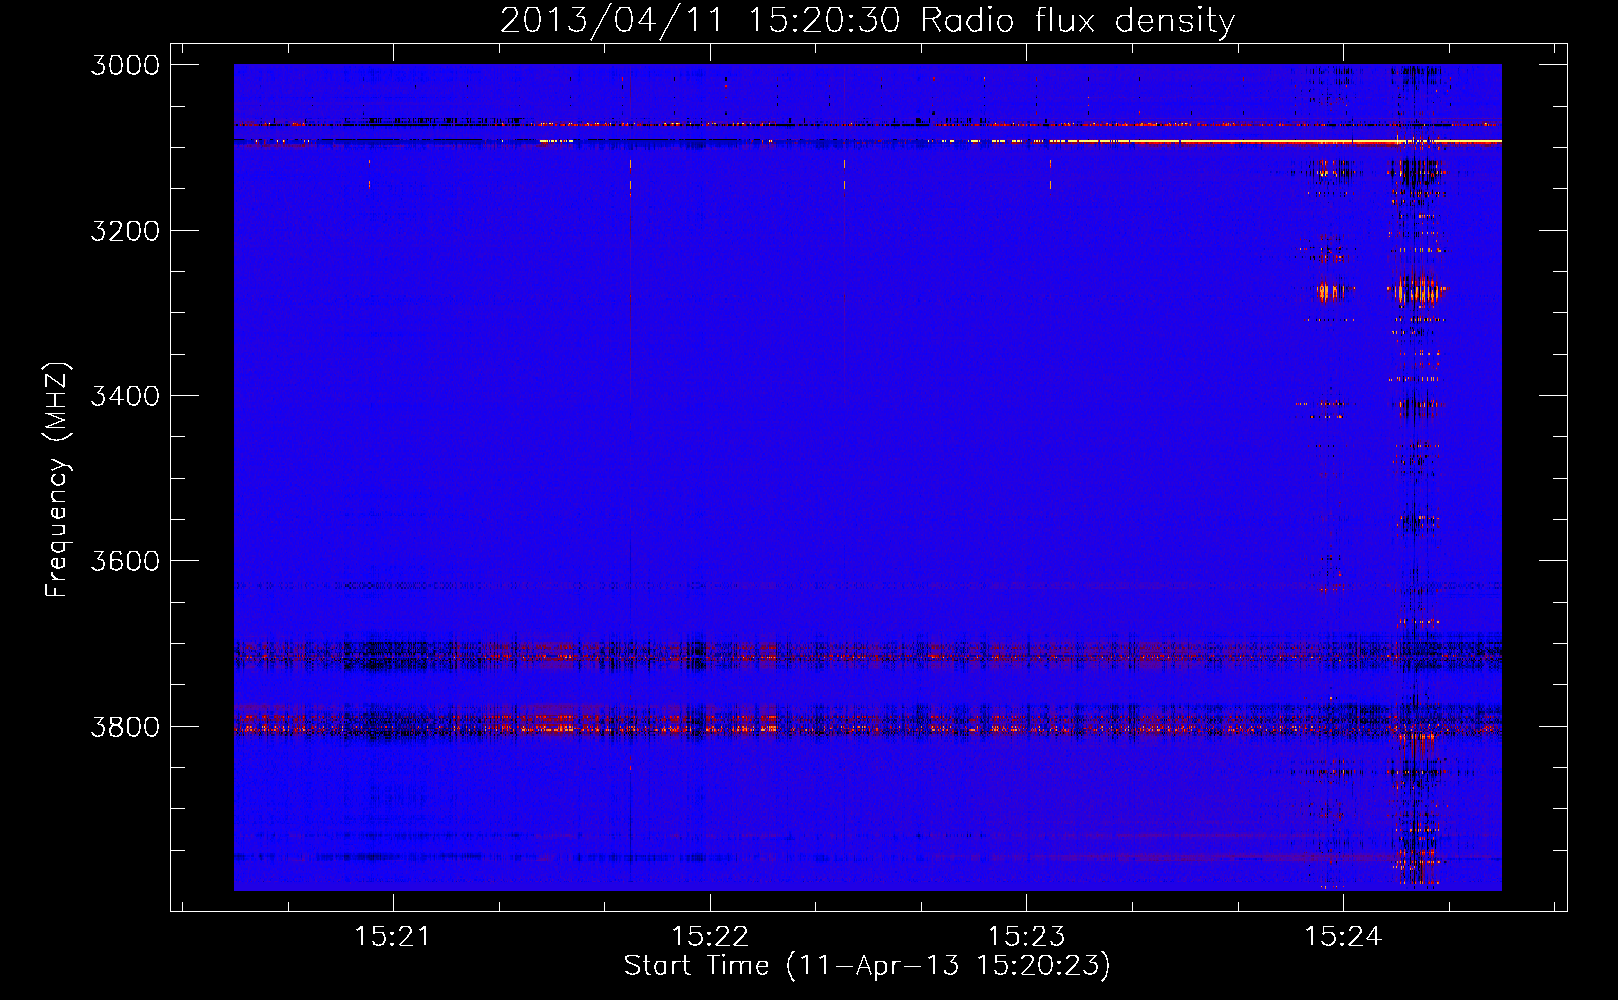Click the 15:24 time axis label
The height and width of the screenshot is (1000, 1618).
[1343, 936]
